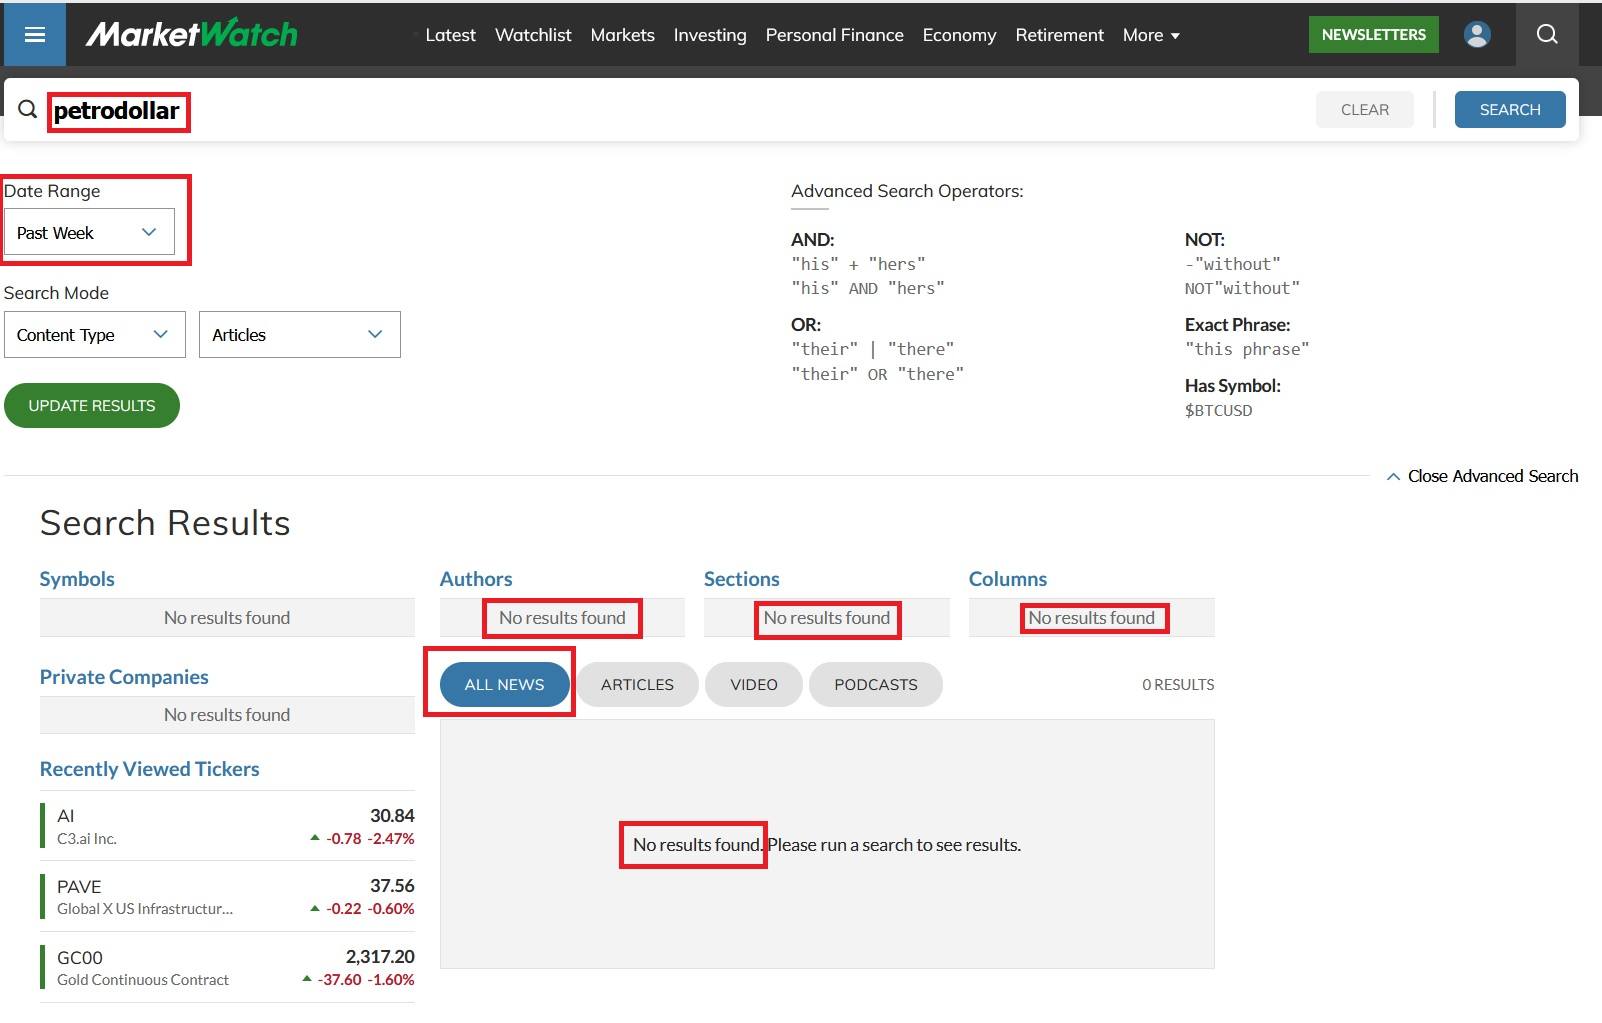Viewport: 1602px width, 1023px height.
Task: Switch to the Articles results tab
Action: point(637,685)
